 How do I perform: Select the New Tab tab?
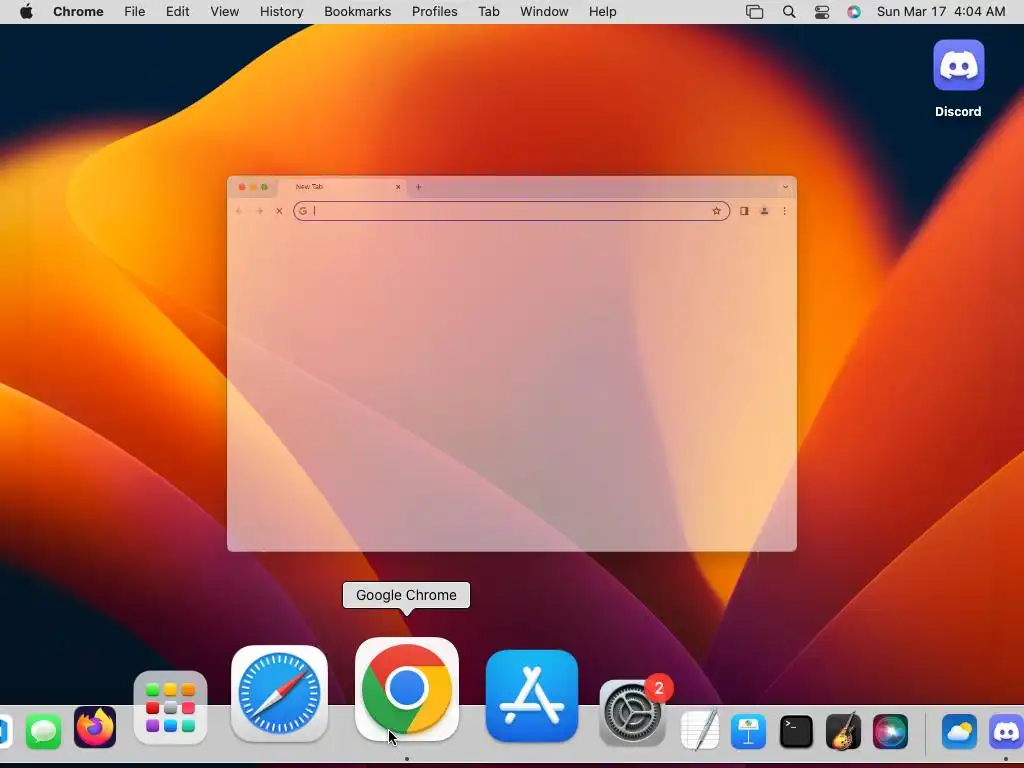click(x=342, y=187)
